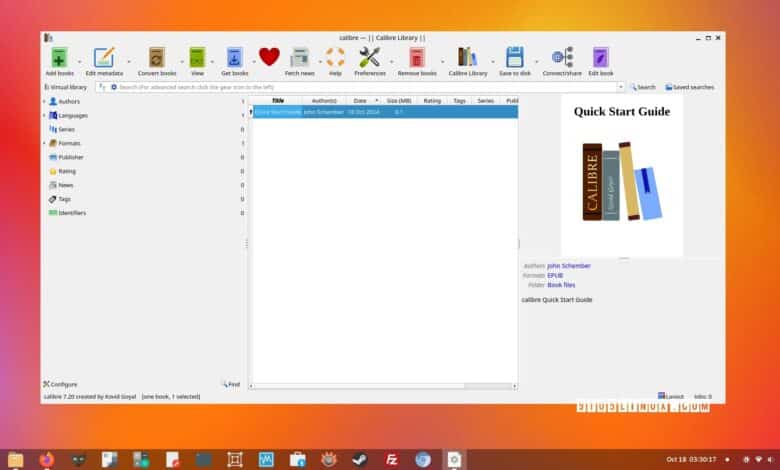Open the search box history dropdown arrow
Image resolution: width=780 pixels, height=470 pixels.
click(620, 87)
